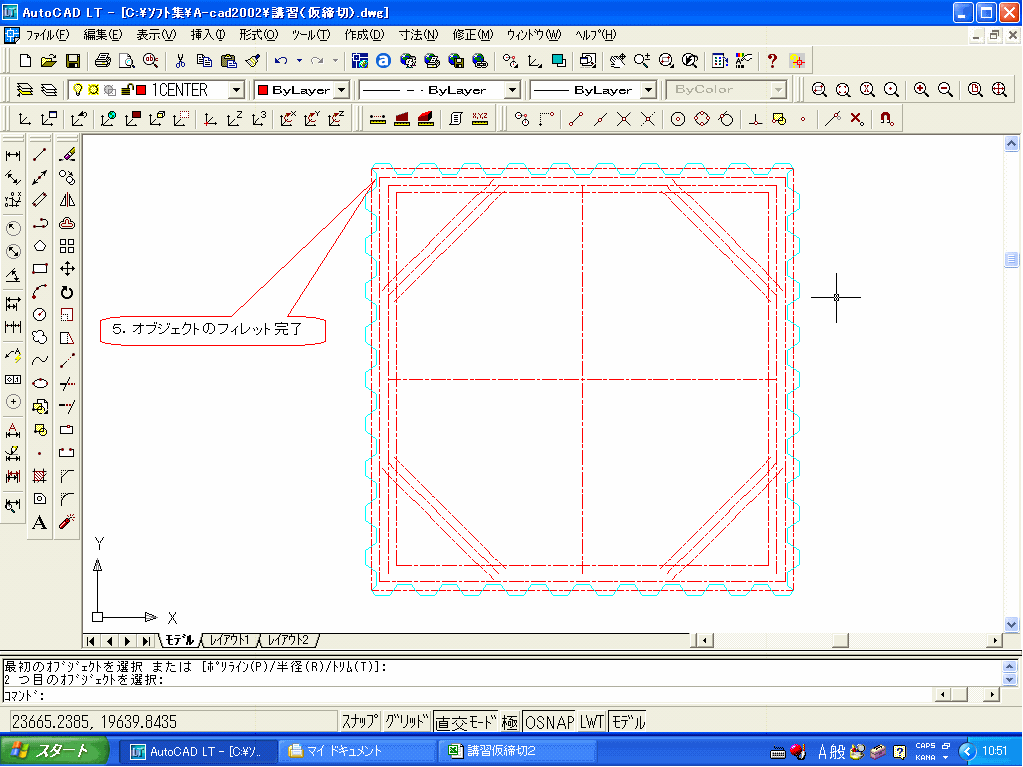Toggle モデル space button in status bar

628,721
